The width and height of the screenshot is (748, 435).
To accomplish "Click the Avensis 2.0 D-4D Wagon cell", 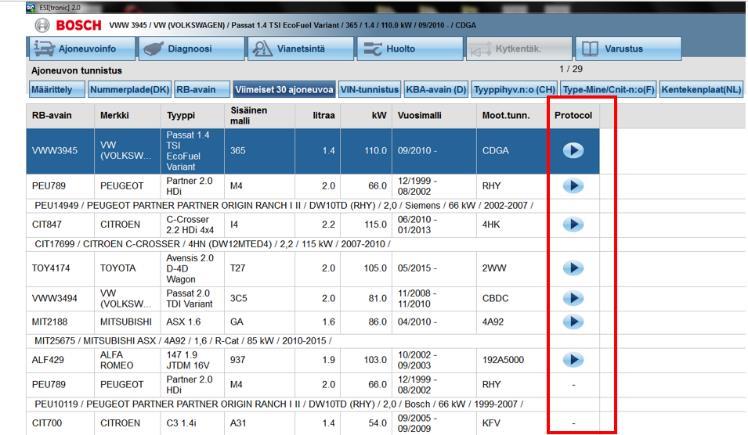I will click(190, 269).
